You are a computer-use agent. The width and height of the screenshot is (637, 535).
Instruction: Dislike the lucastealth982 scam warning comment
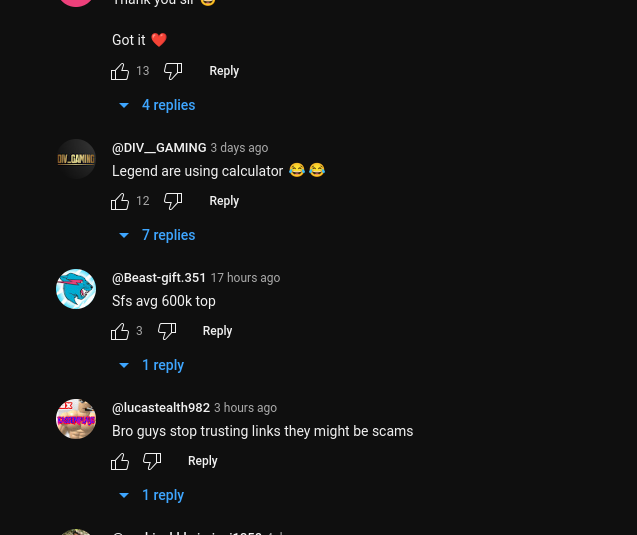point(152,461)
